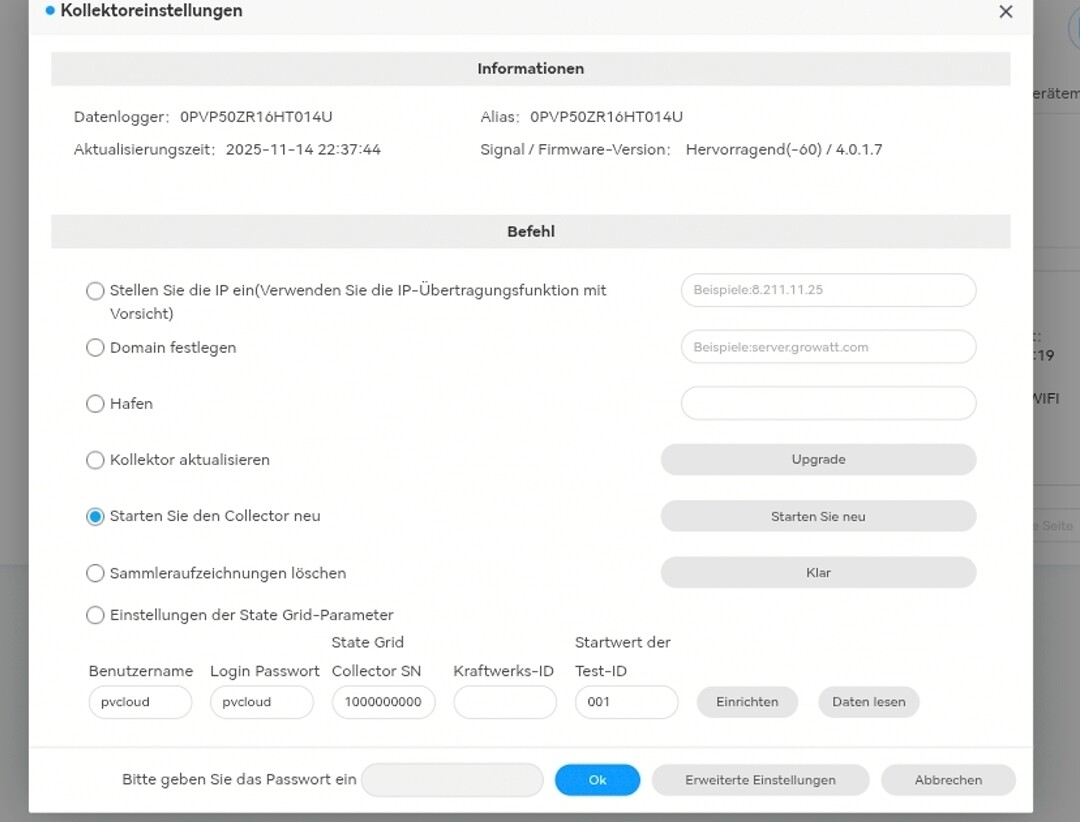Click the Hafen port input field

(829, 403)
